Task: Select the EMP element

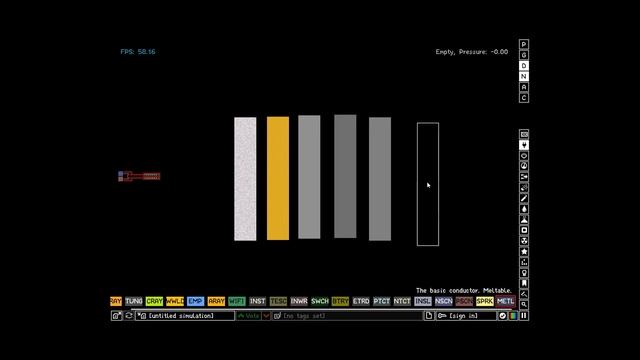Action: pos(196,301)
